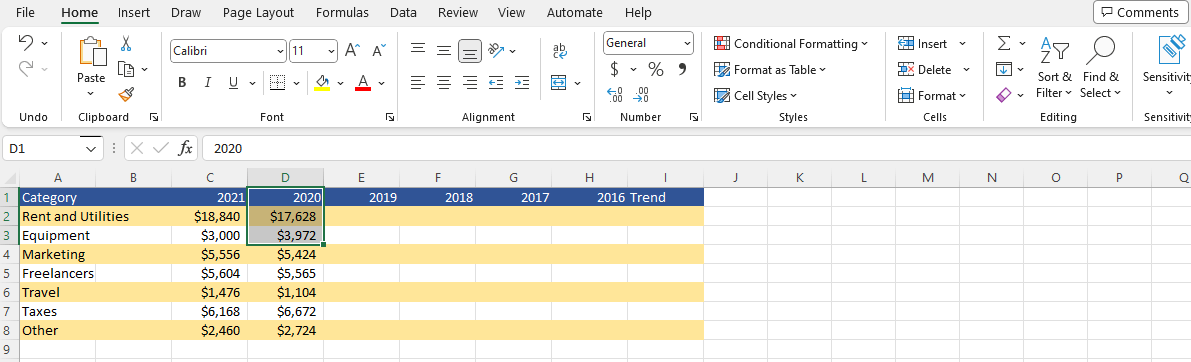Switch to the Page Layout tab
The width and height of the screenshot is (1191, 362).
(x=258, y=12)
